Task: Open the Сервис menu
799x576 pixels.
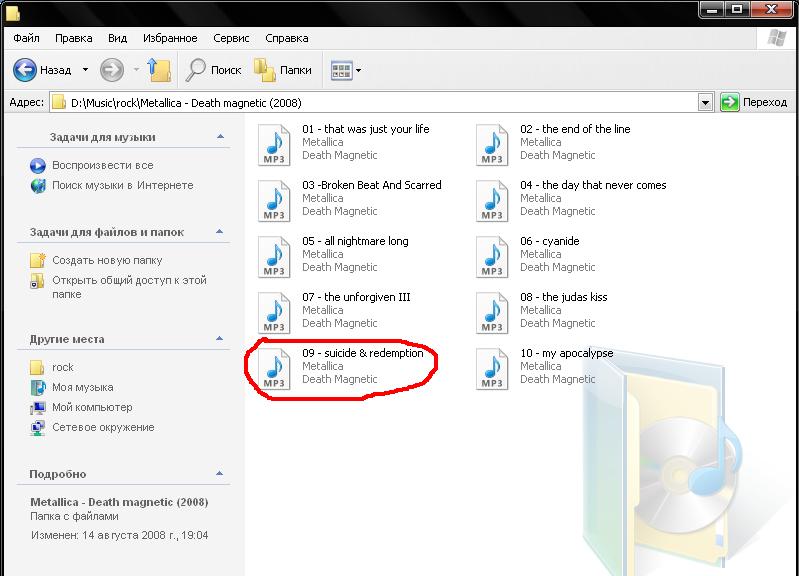Action: click(231, 38)
